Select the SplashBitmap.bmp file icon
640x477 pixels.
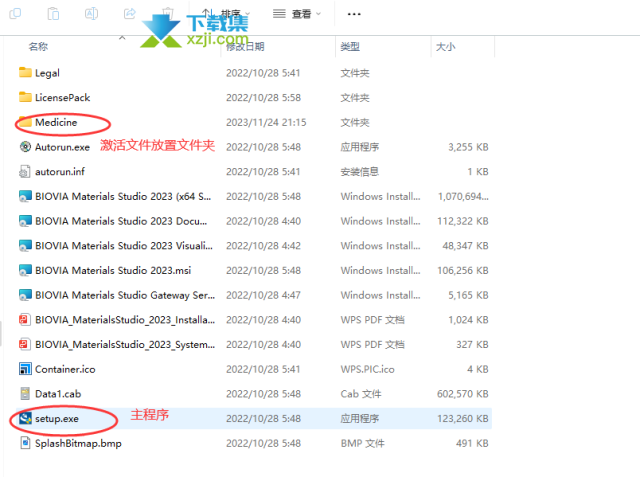coord(25,443)
